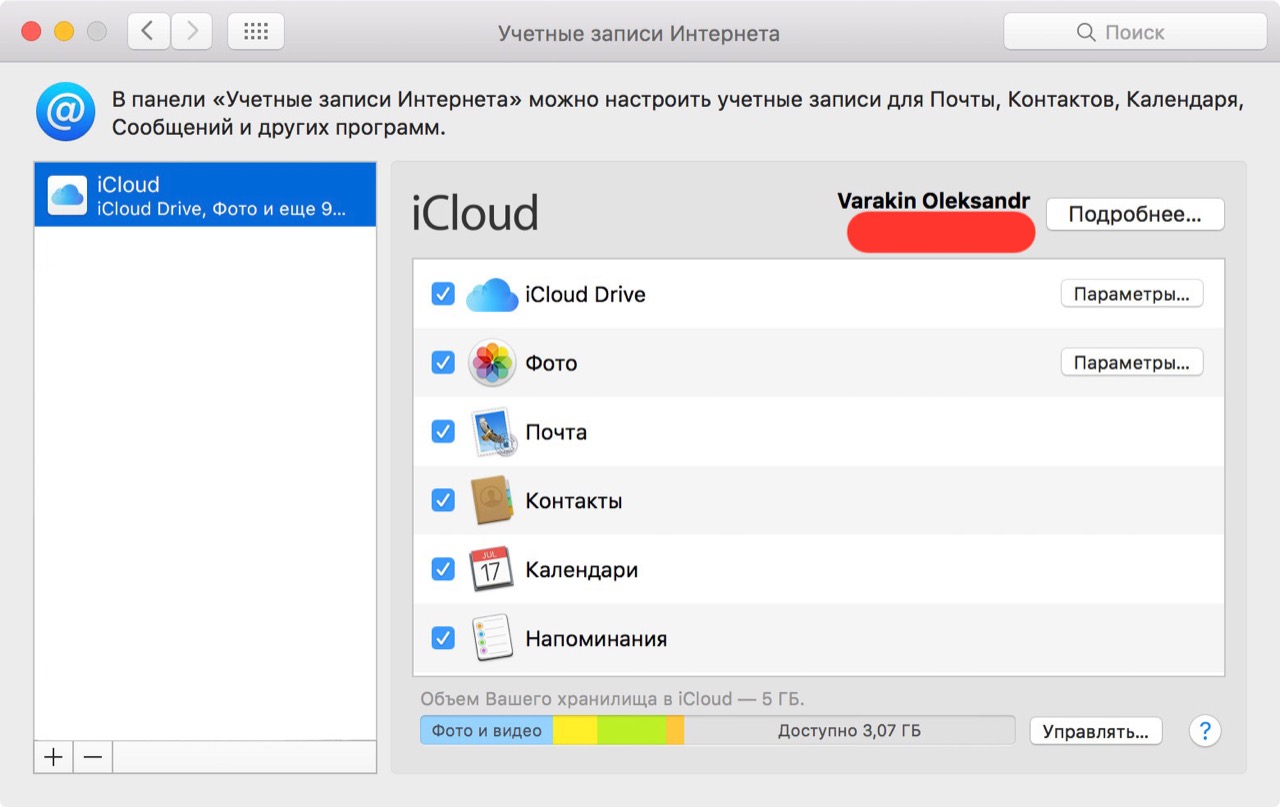This screenshot has width=1280, height=807.
Task: Click the green storage bar segment
Action: coord(632,730)
